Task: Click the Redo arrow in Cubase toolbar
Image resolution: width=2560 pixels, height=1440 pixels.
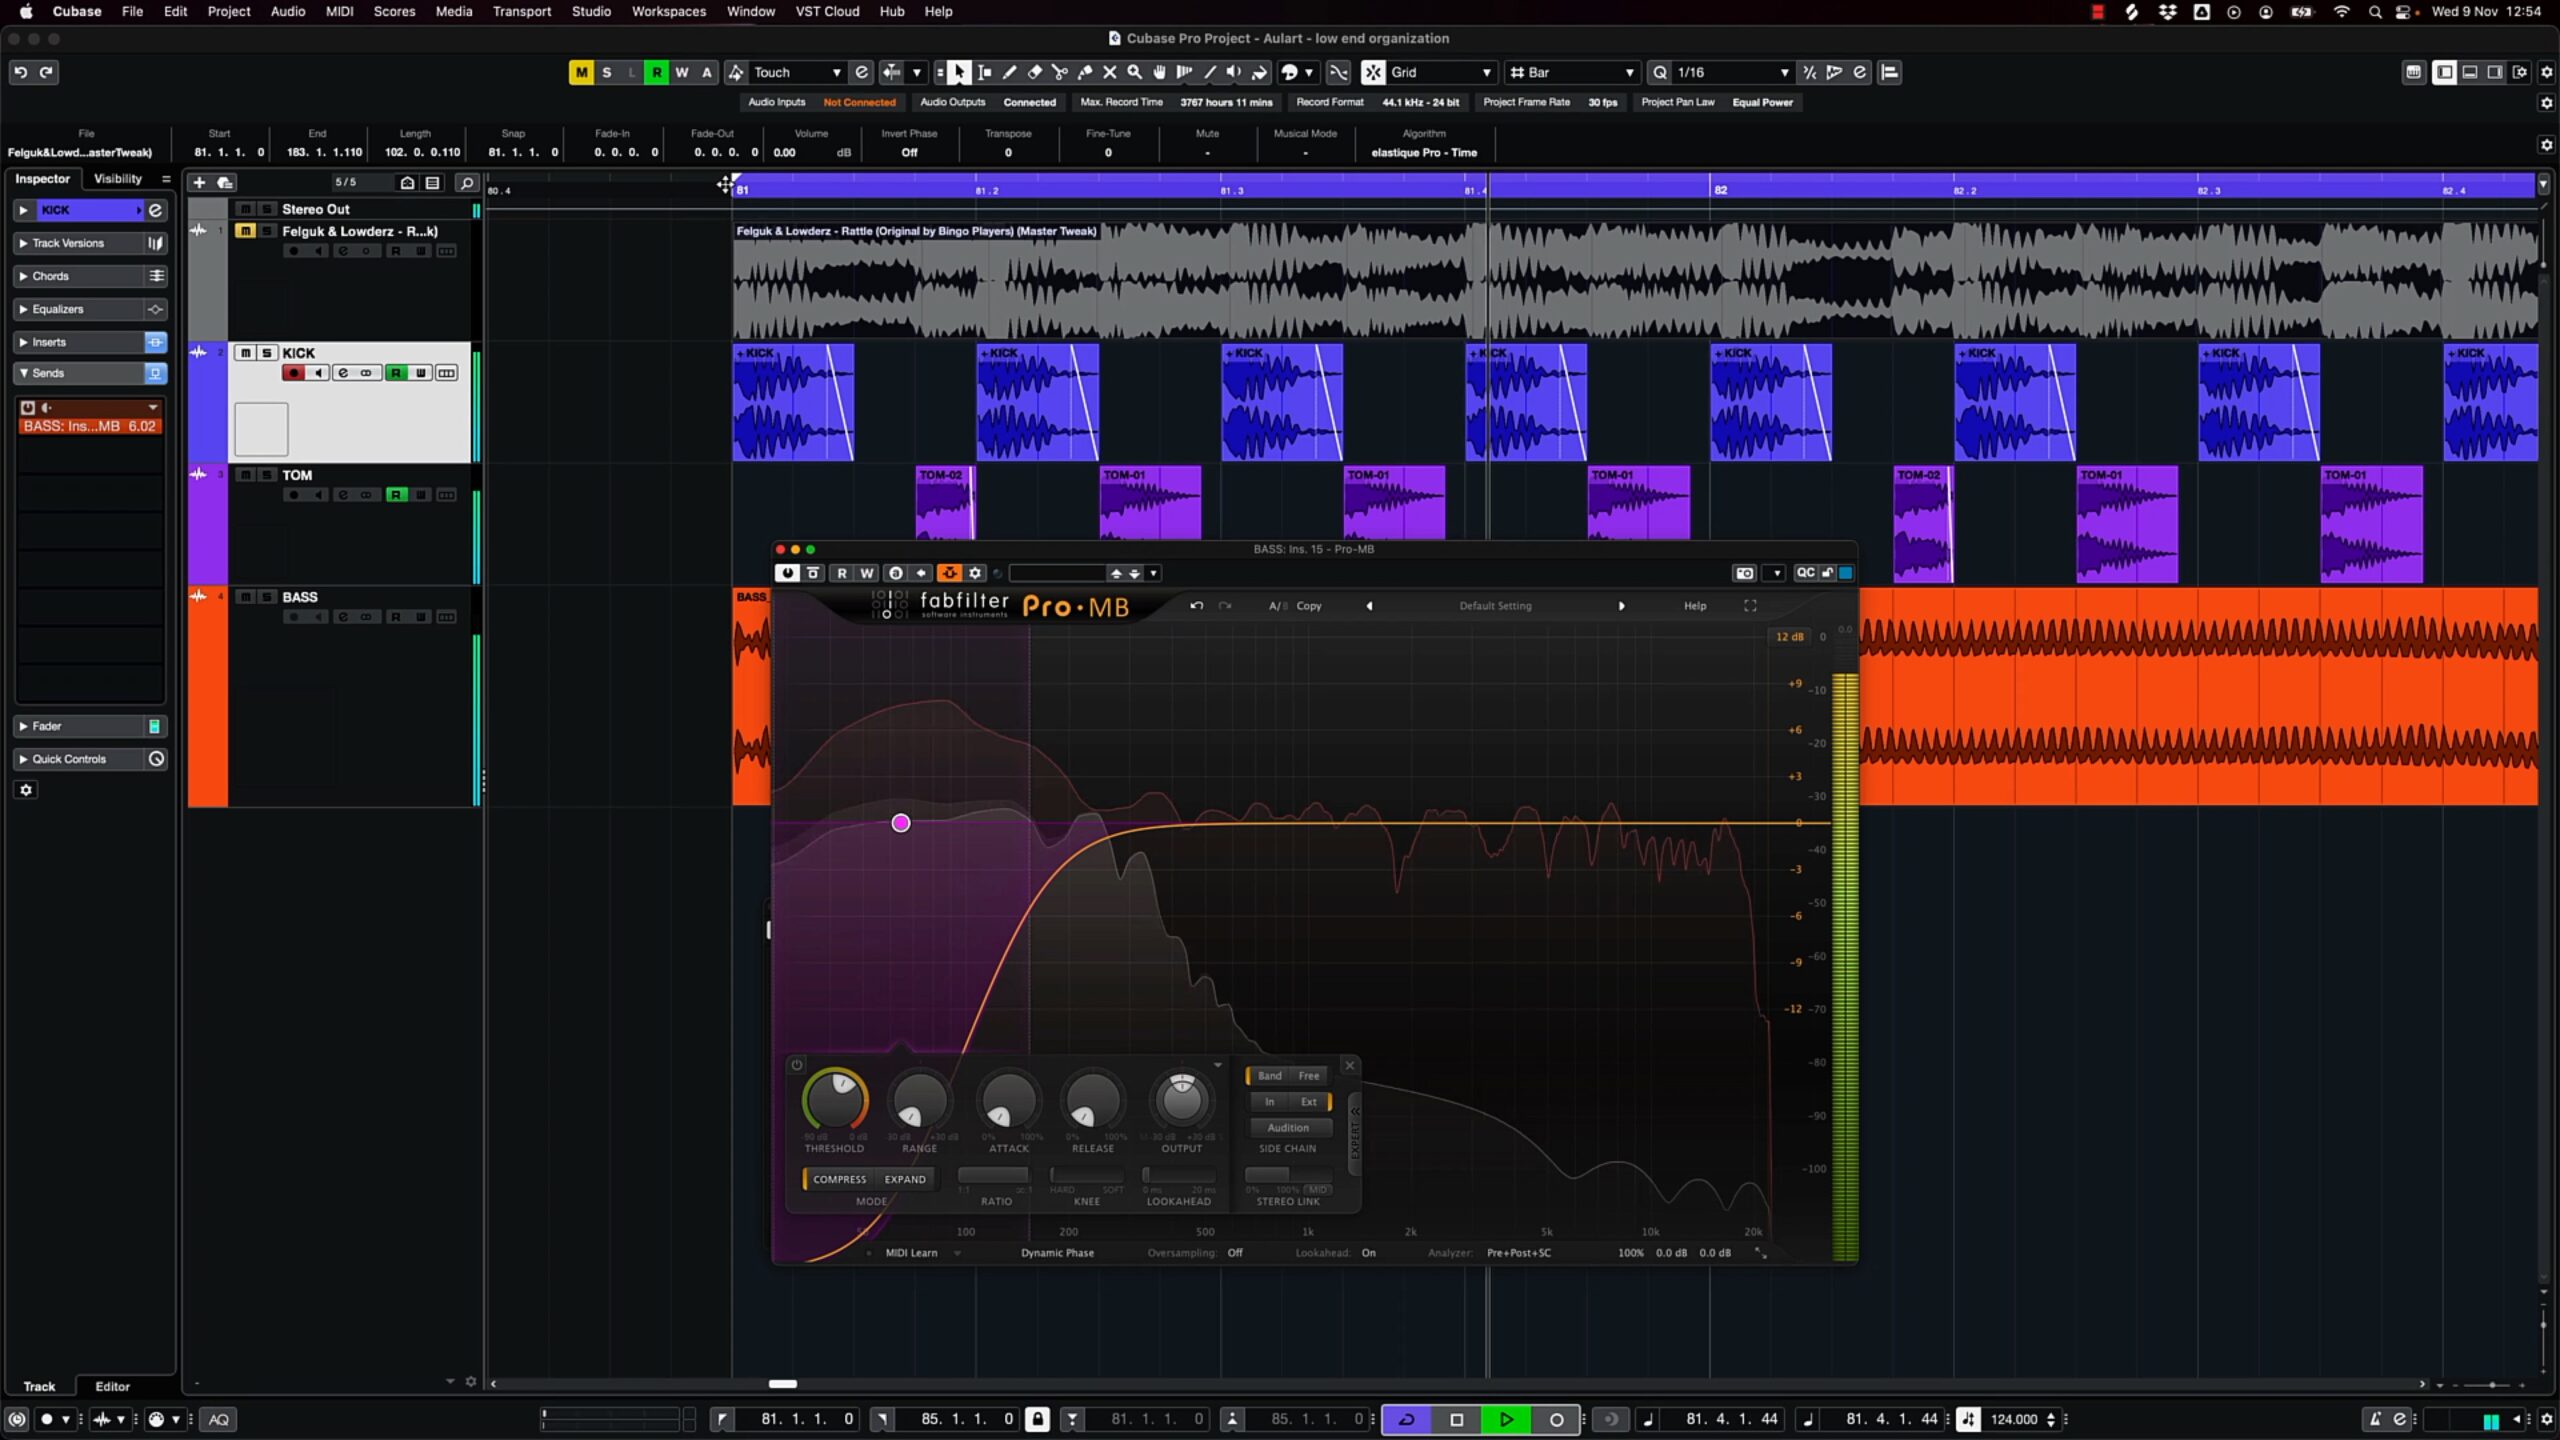Action: 46,72
